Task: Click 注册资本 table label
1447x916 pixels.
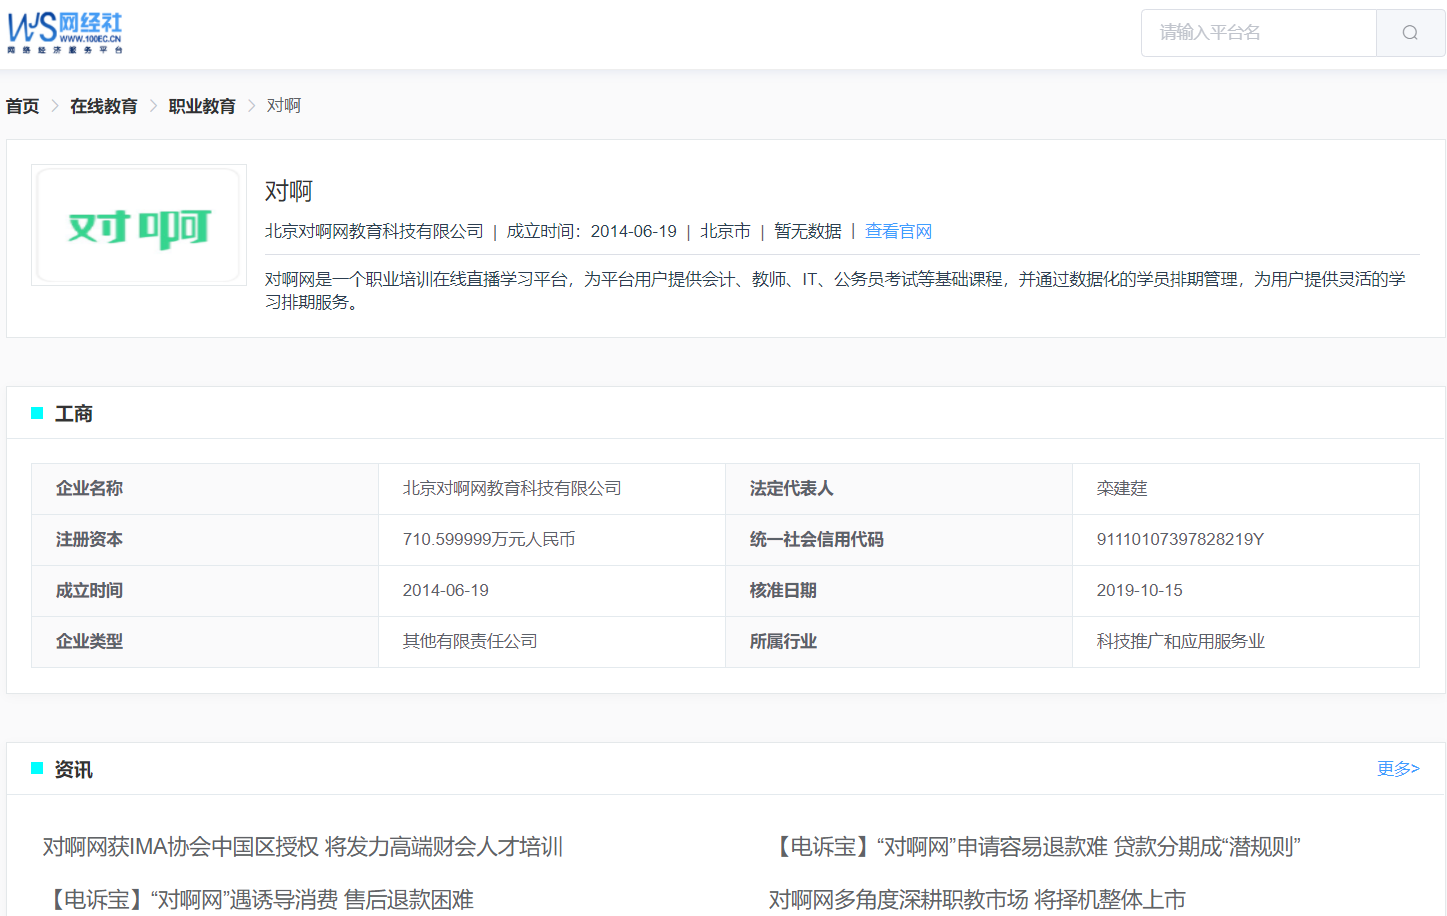Action: point(90,539)
